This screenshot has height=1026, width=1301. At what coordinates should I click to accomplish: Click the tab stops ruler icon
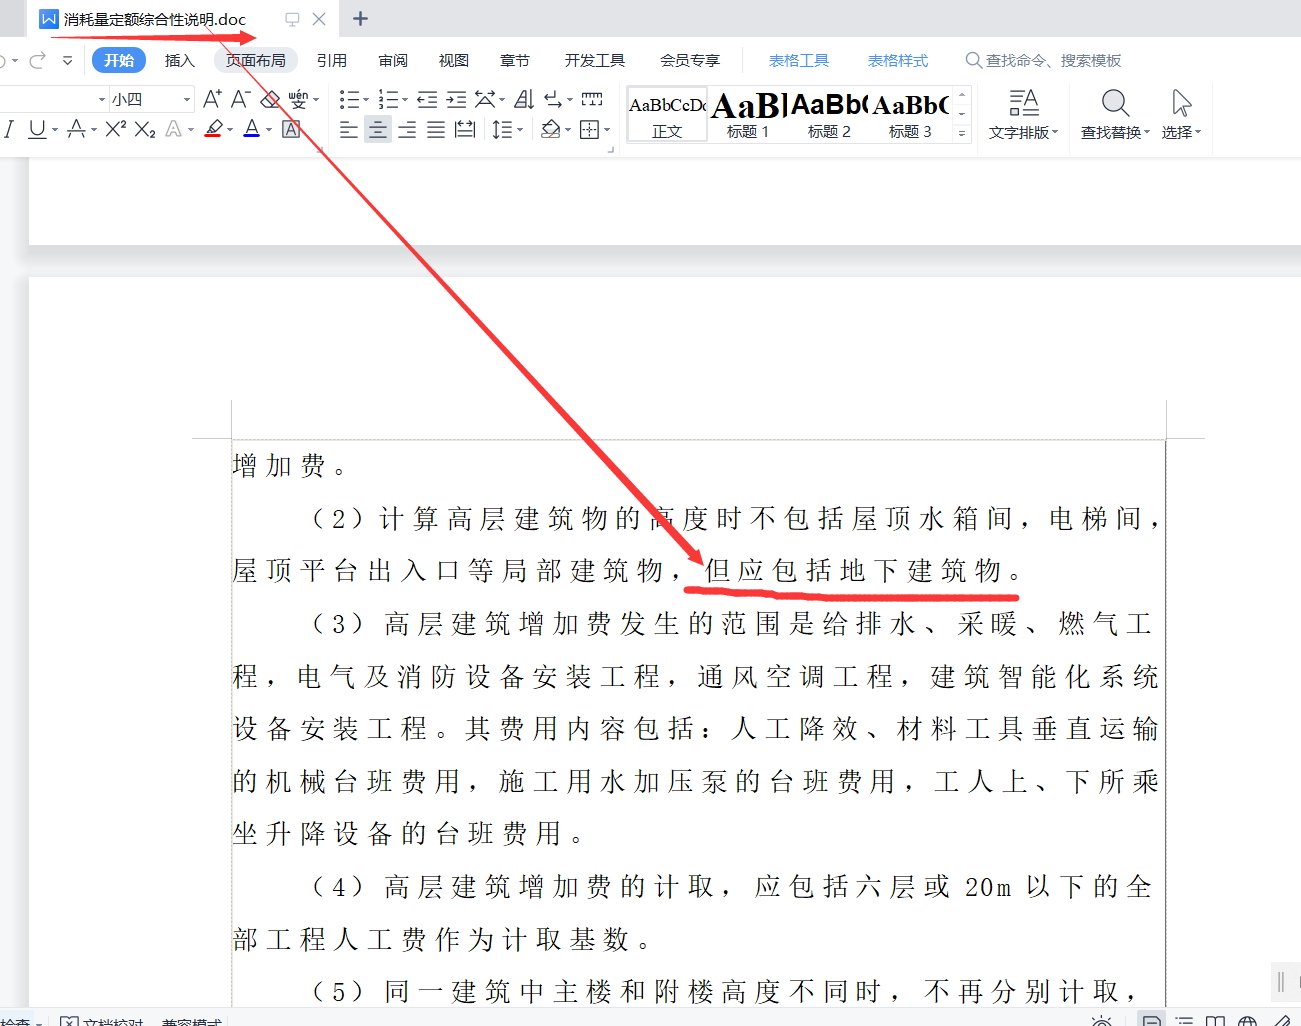click(592, 99)
